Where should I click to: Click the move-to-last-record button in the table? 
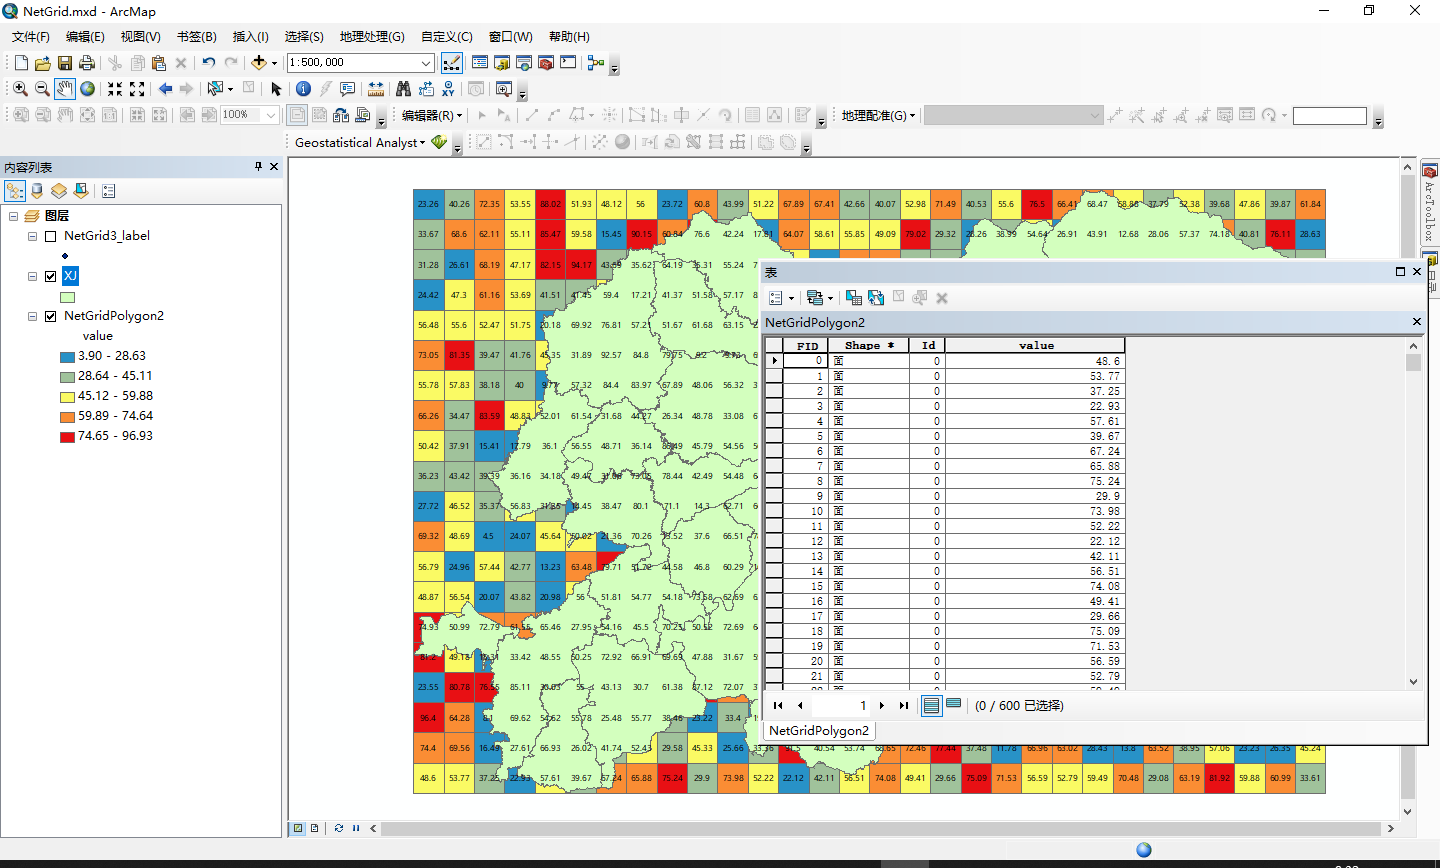(904, 705)
